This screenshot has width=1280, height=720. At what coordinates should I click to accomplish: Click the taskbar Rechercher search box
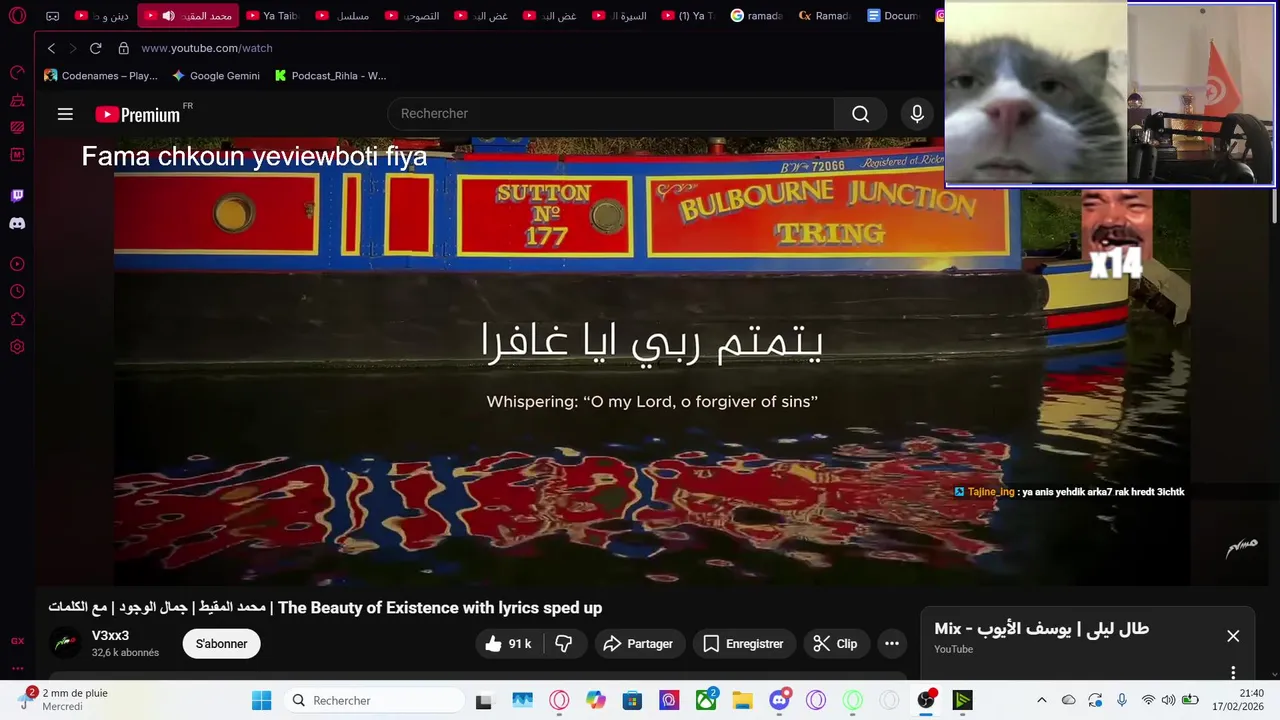376,700
